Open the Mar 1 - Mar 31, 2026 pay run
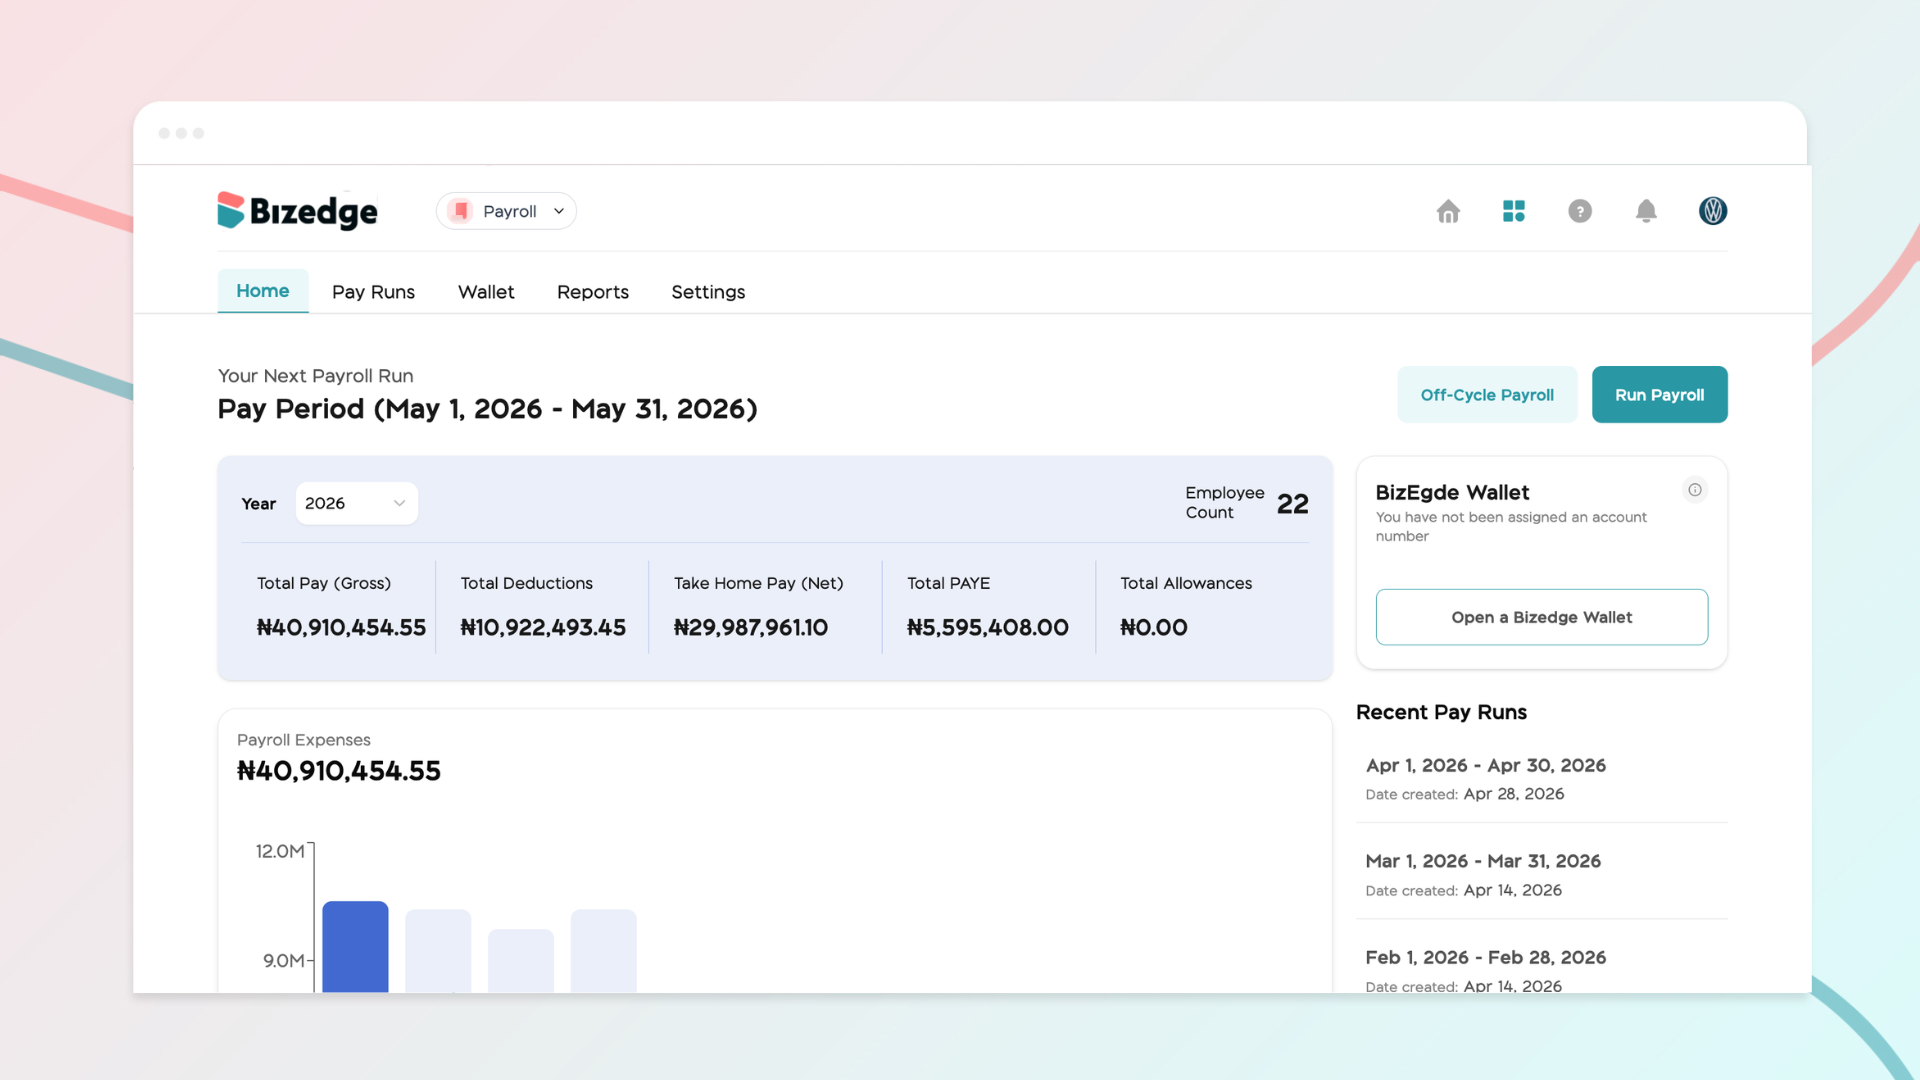This screenshot has width=1920, height=1080. click(1542, 874)
